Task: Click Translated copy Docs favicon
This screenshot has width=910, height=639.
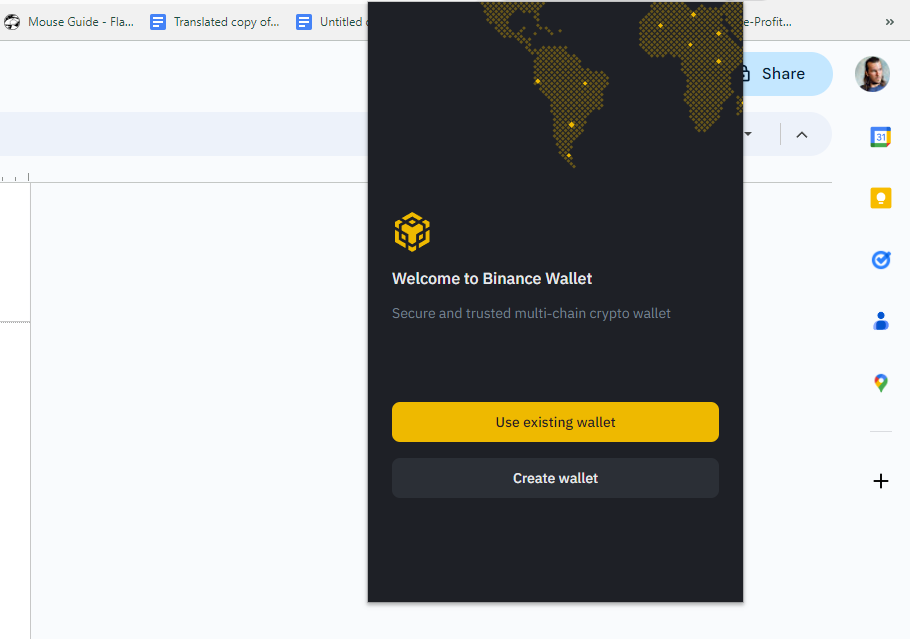Action: (x=158, y=22)
